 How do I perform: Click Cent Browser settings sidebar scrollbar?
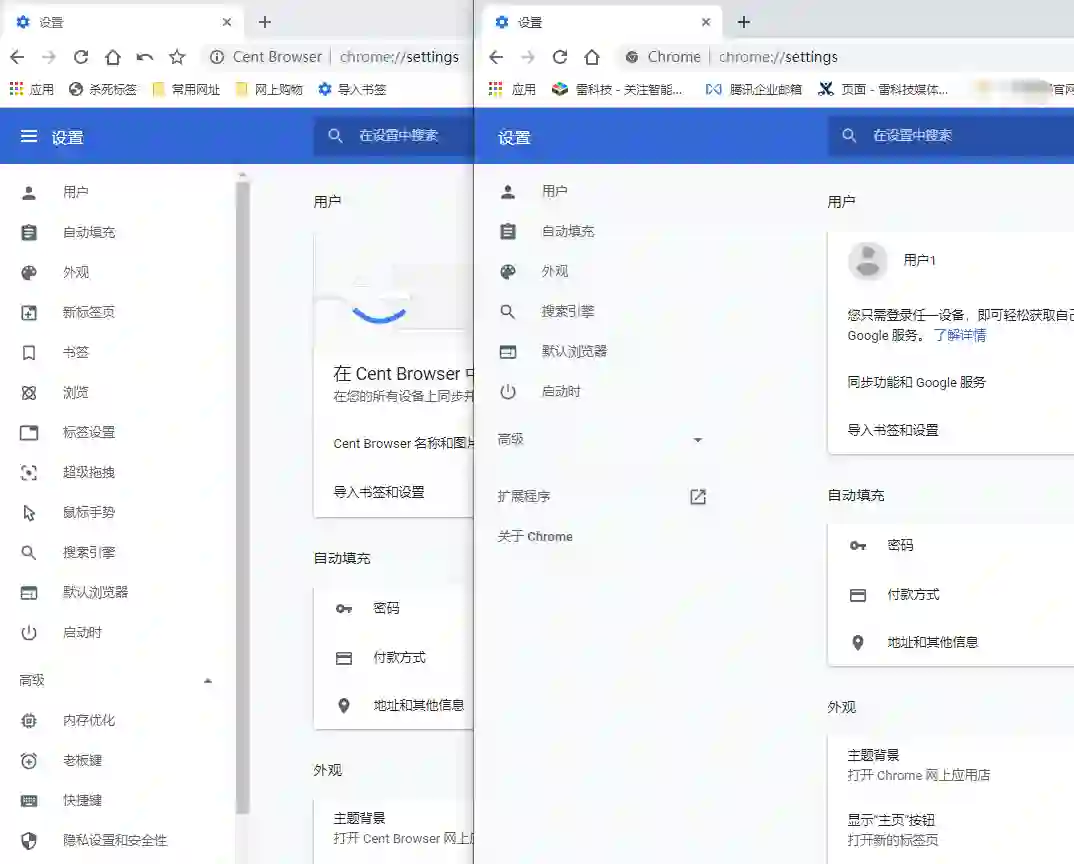[242, 497]
